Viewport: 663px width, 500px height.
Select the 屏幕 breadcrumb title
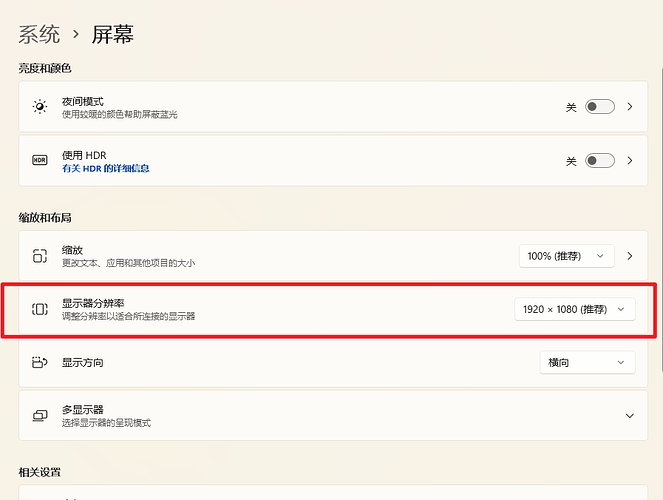coord(113,35)
